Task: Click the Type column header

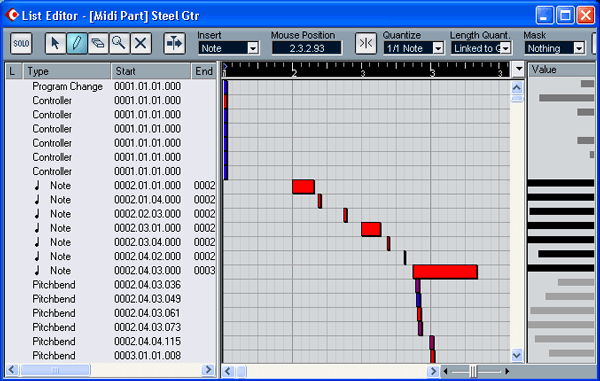Action: pos(67,71)
